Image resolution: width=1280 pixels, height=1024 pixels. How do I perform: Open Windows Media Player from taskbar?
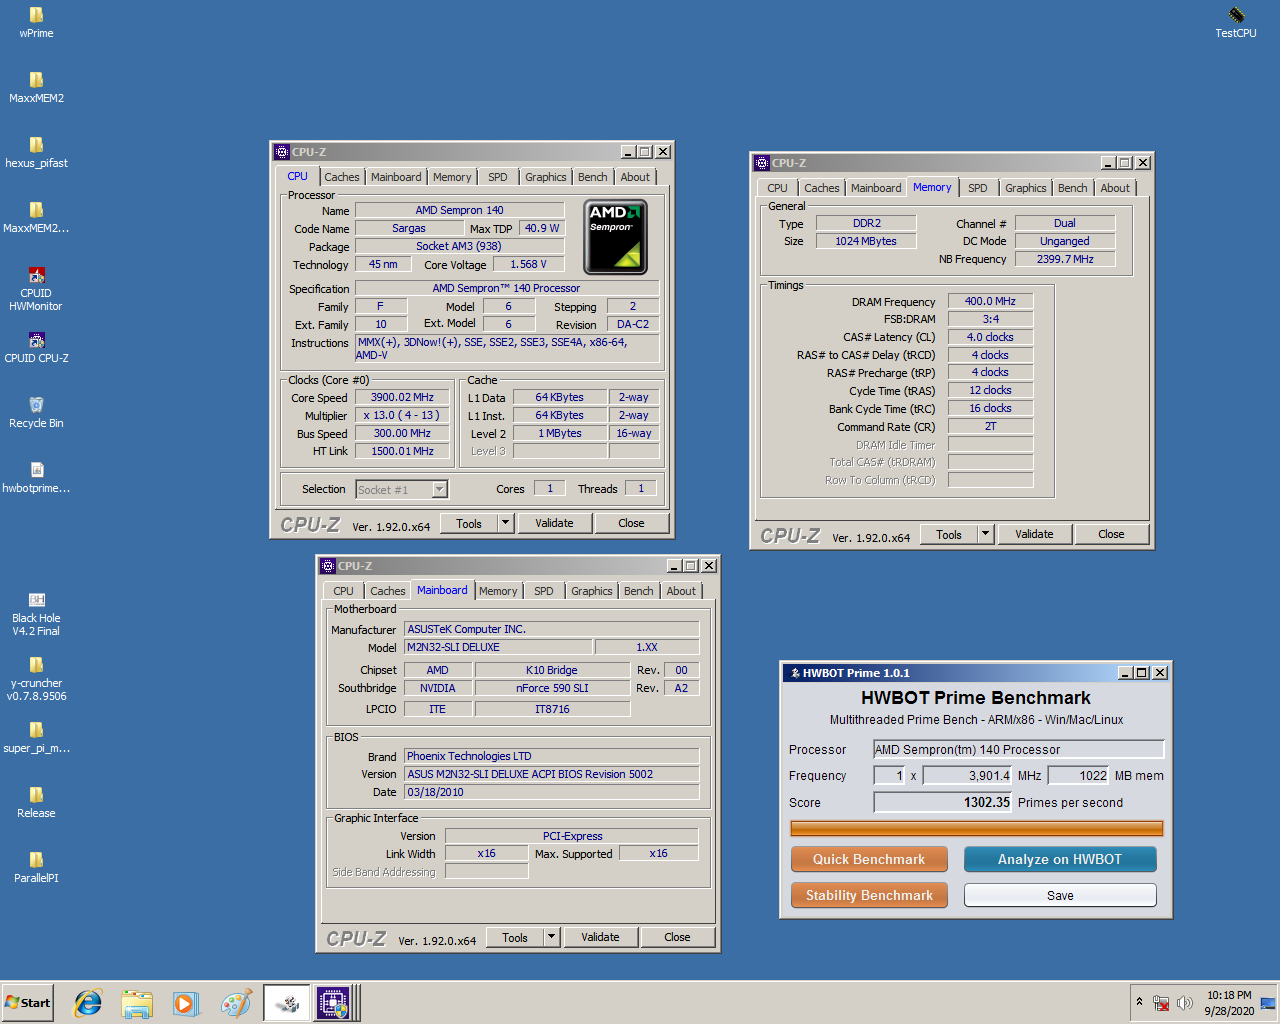[x=186, y=1003]
